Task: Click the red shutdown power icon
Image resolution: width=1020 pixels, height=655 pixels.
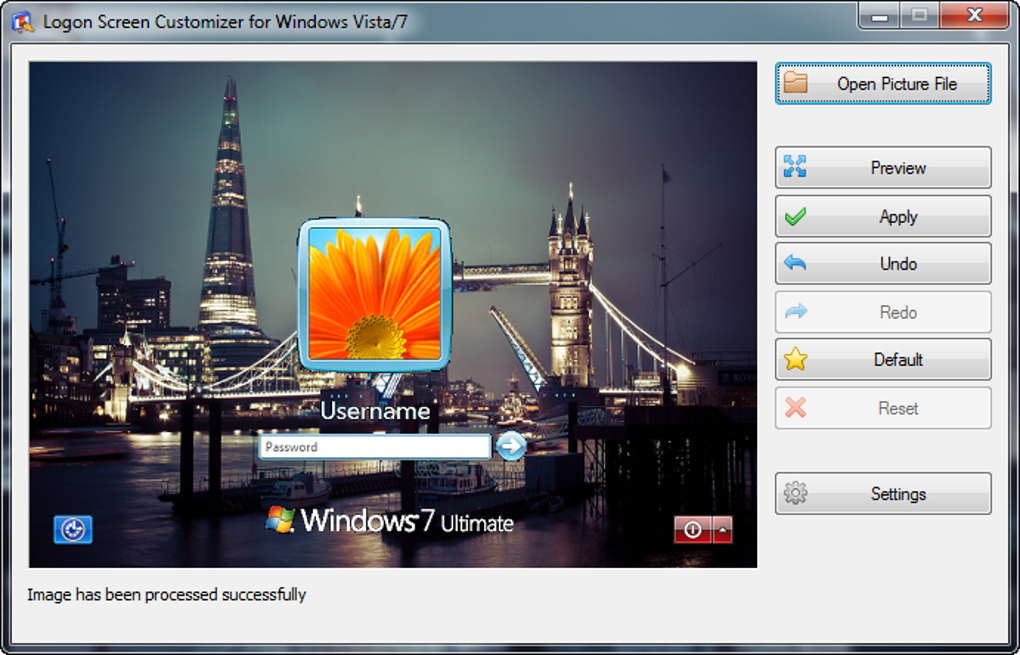Action: point(693,530)
